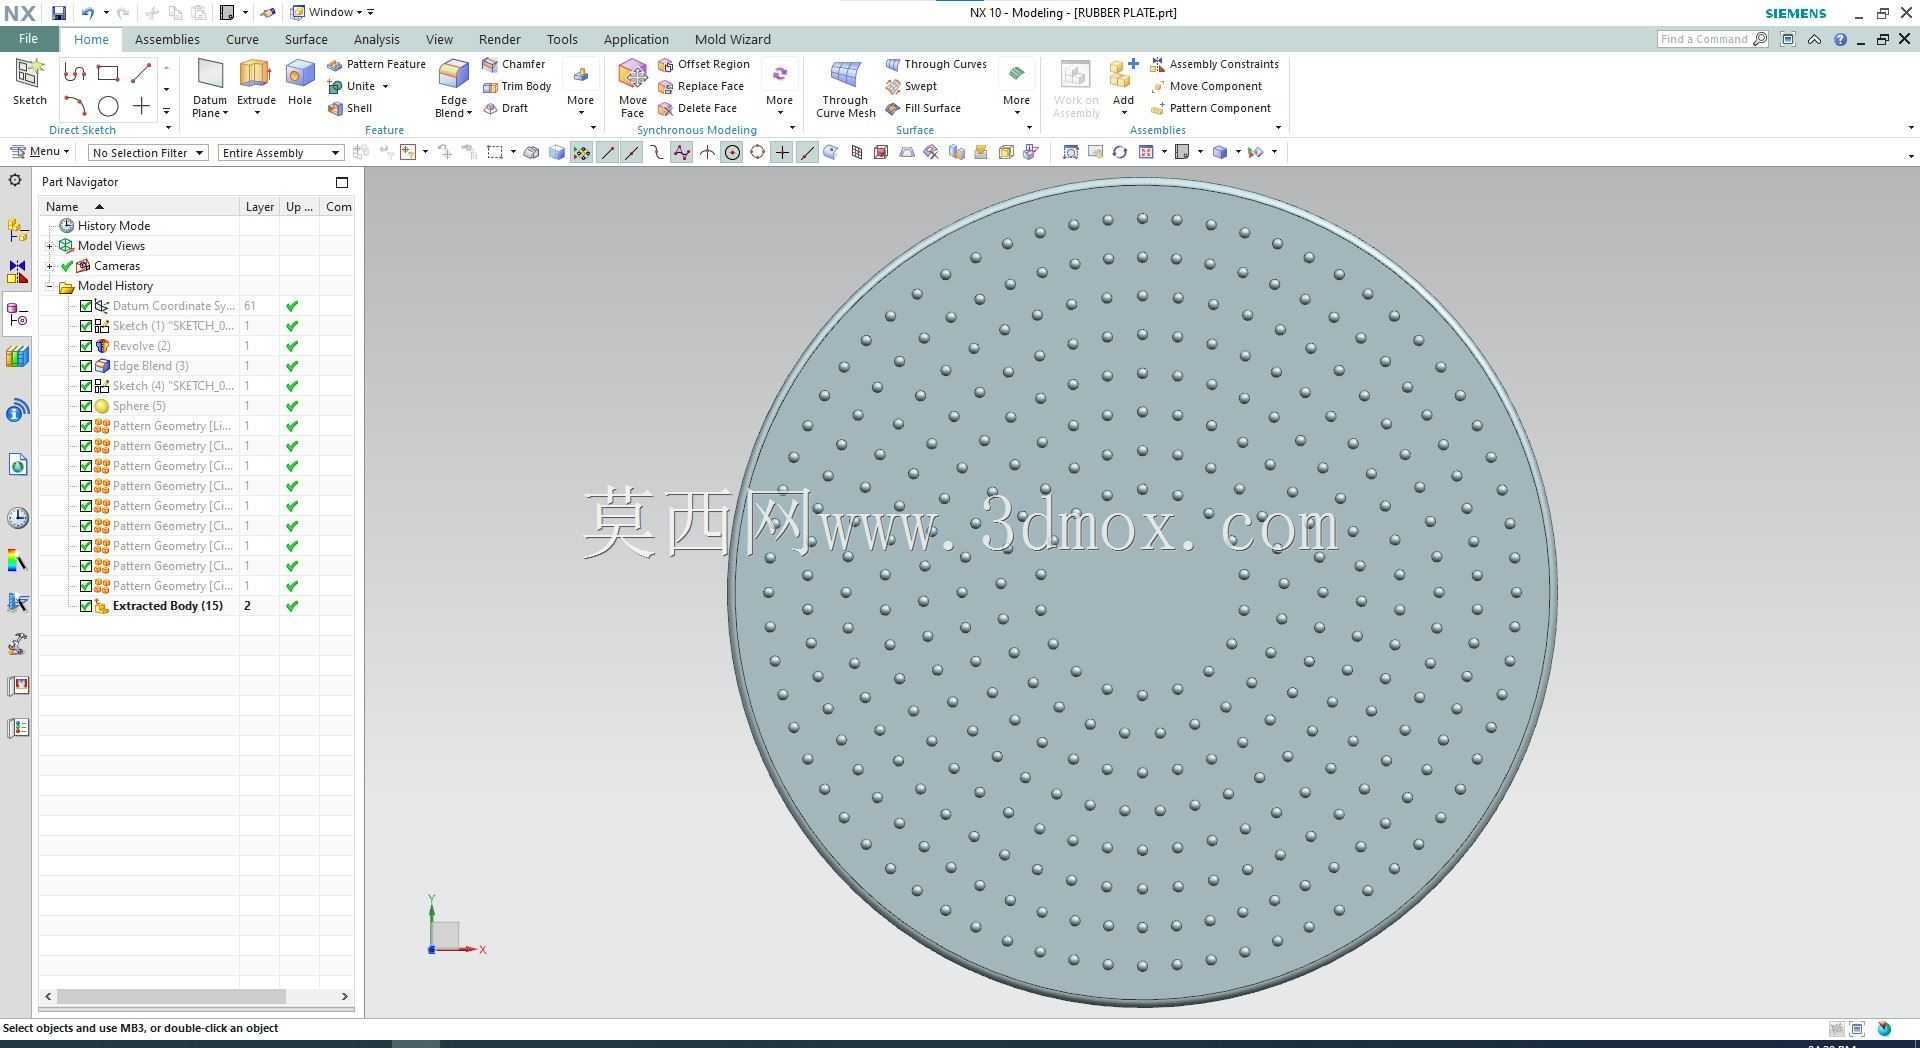Open the Sketch tool in the ribbon
This screenshot has height=1048, width=1920.
(x=29, y=82)
